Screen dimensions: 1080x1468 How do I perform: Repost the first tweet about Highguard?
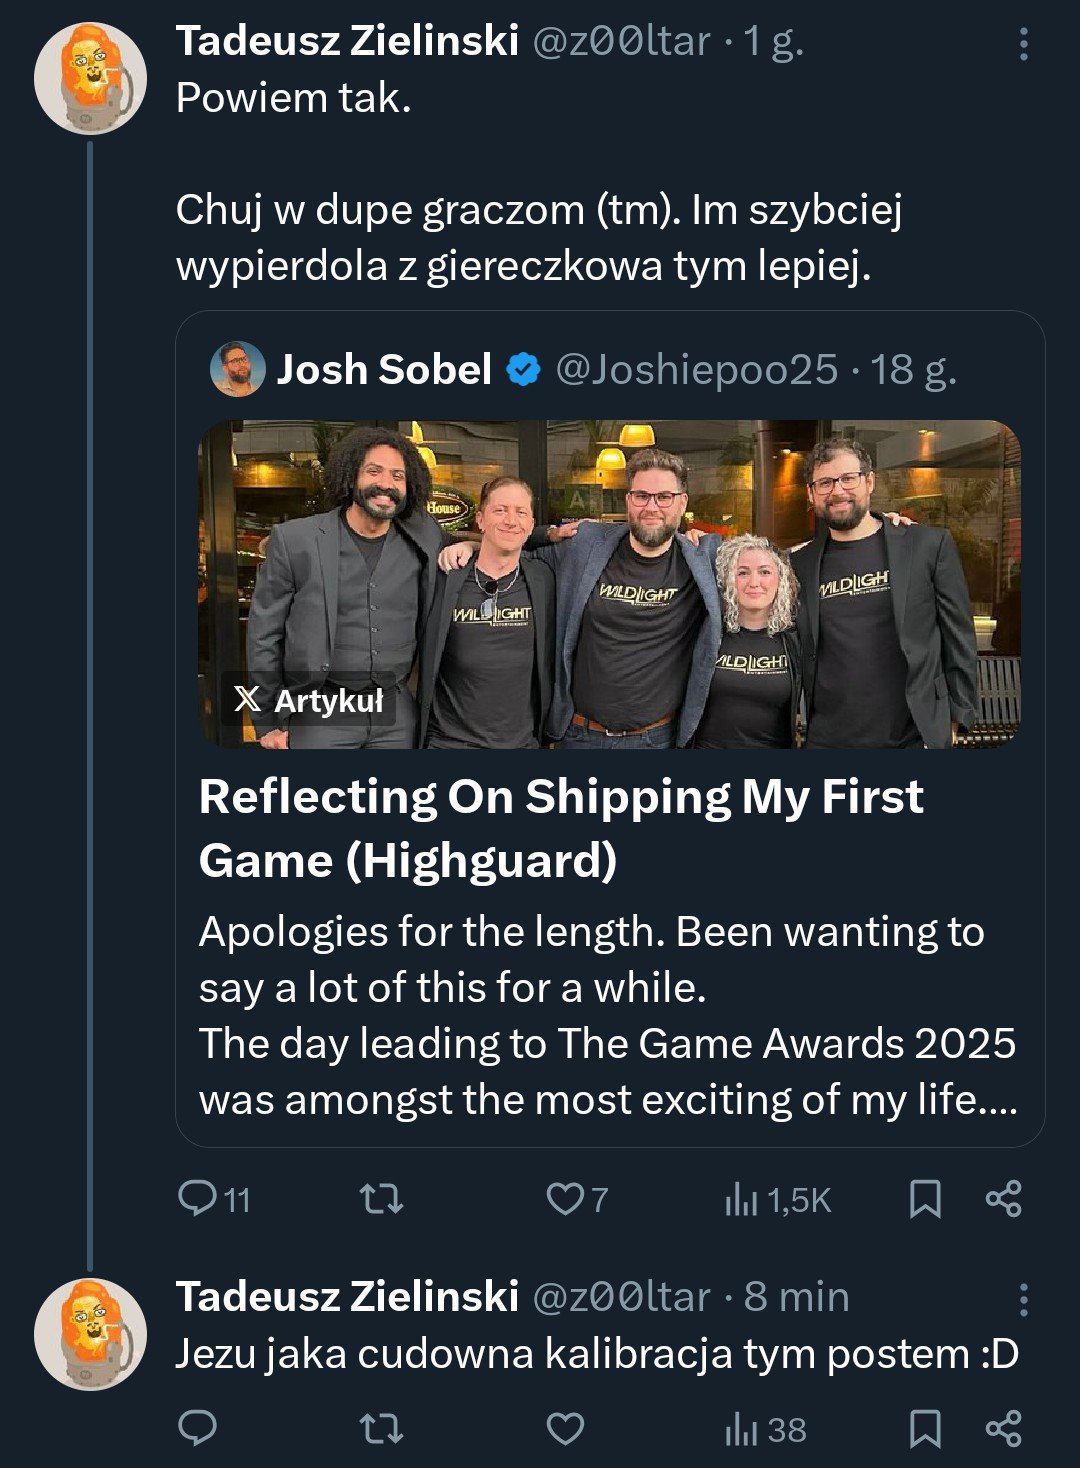point(381,1198)
